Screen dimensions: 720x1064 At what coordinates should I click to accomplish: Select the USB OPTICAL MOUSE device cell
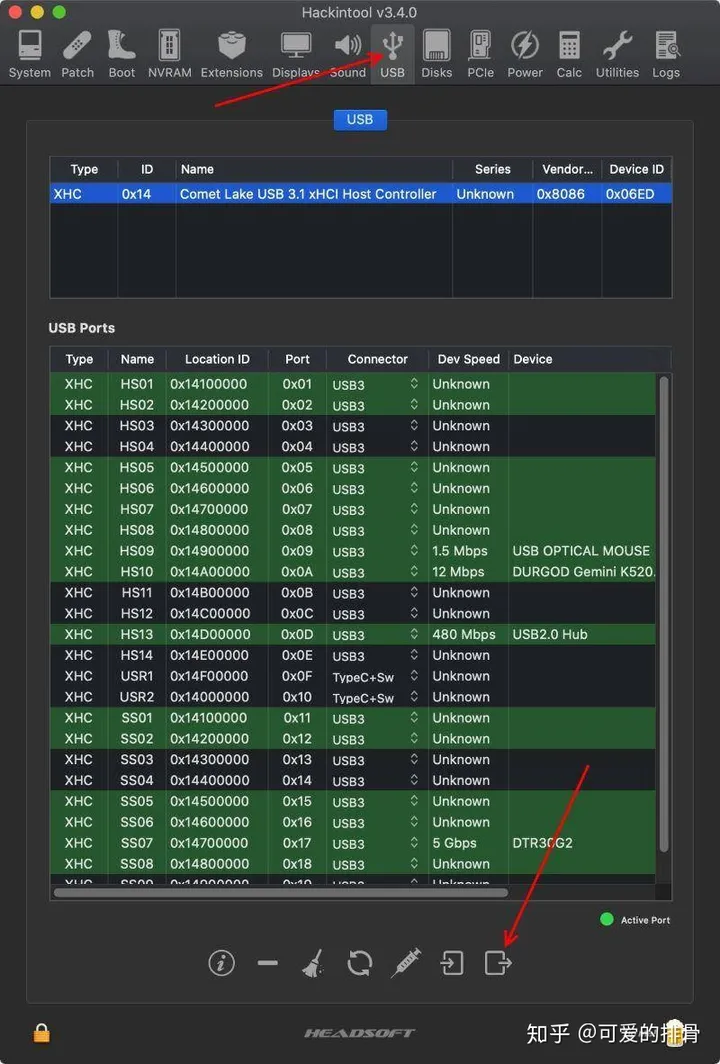tap(581, 551)
